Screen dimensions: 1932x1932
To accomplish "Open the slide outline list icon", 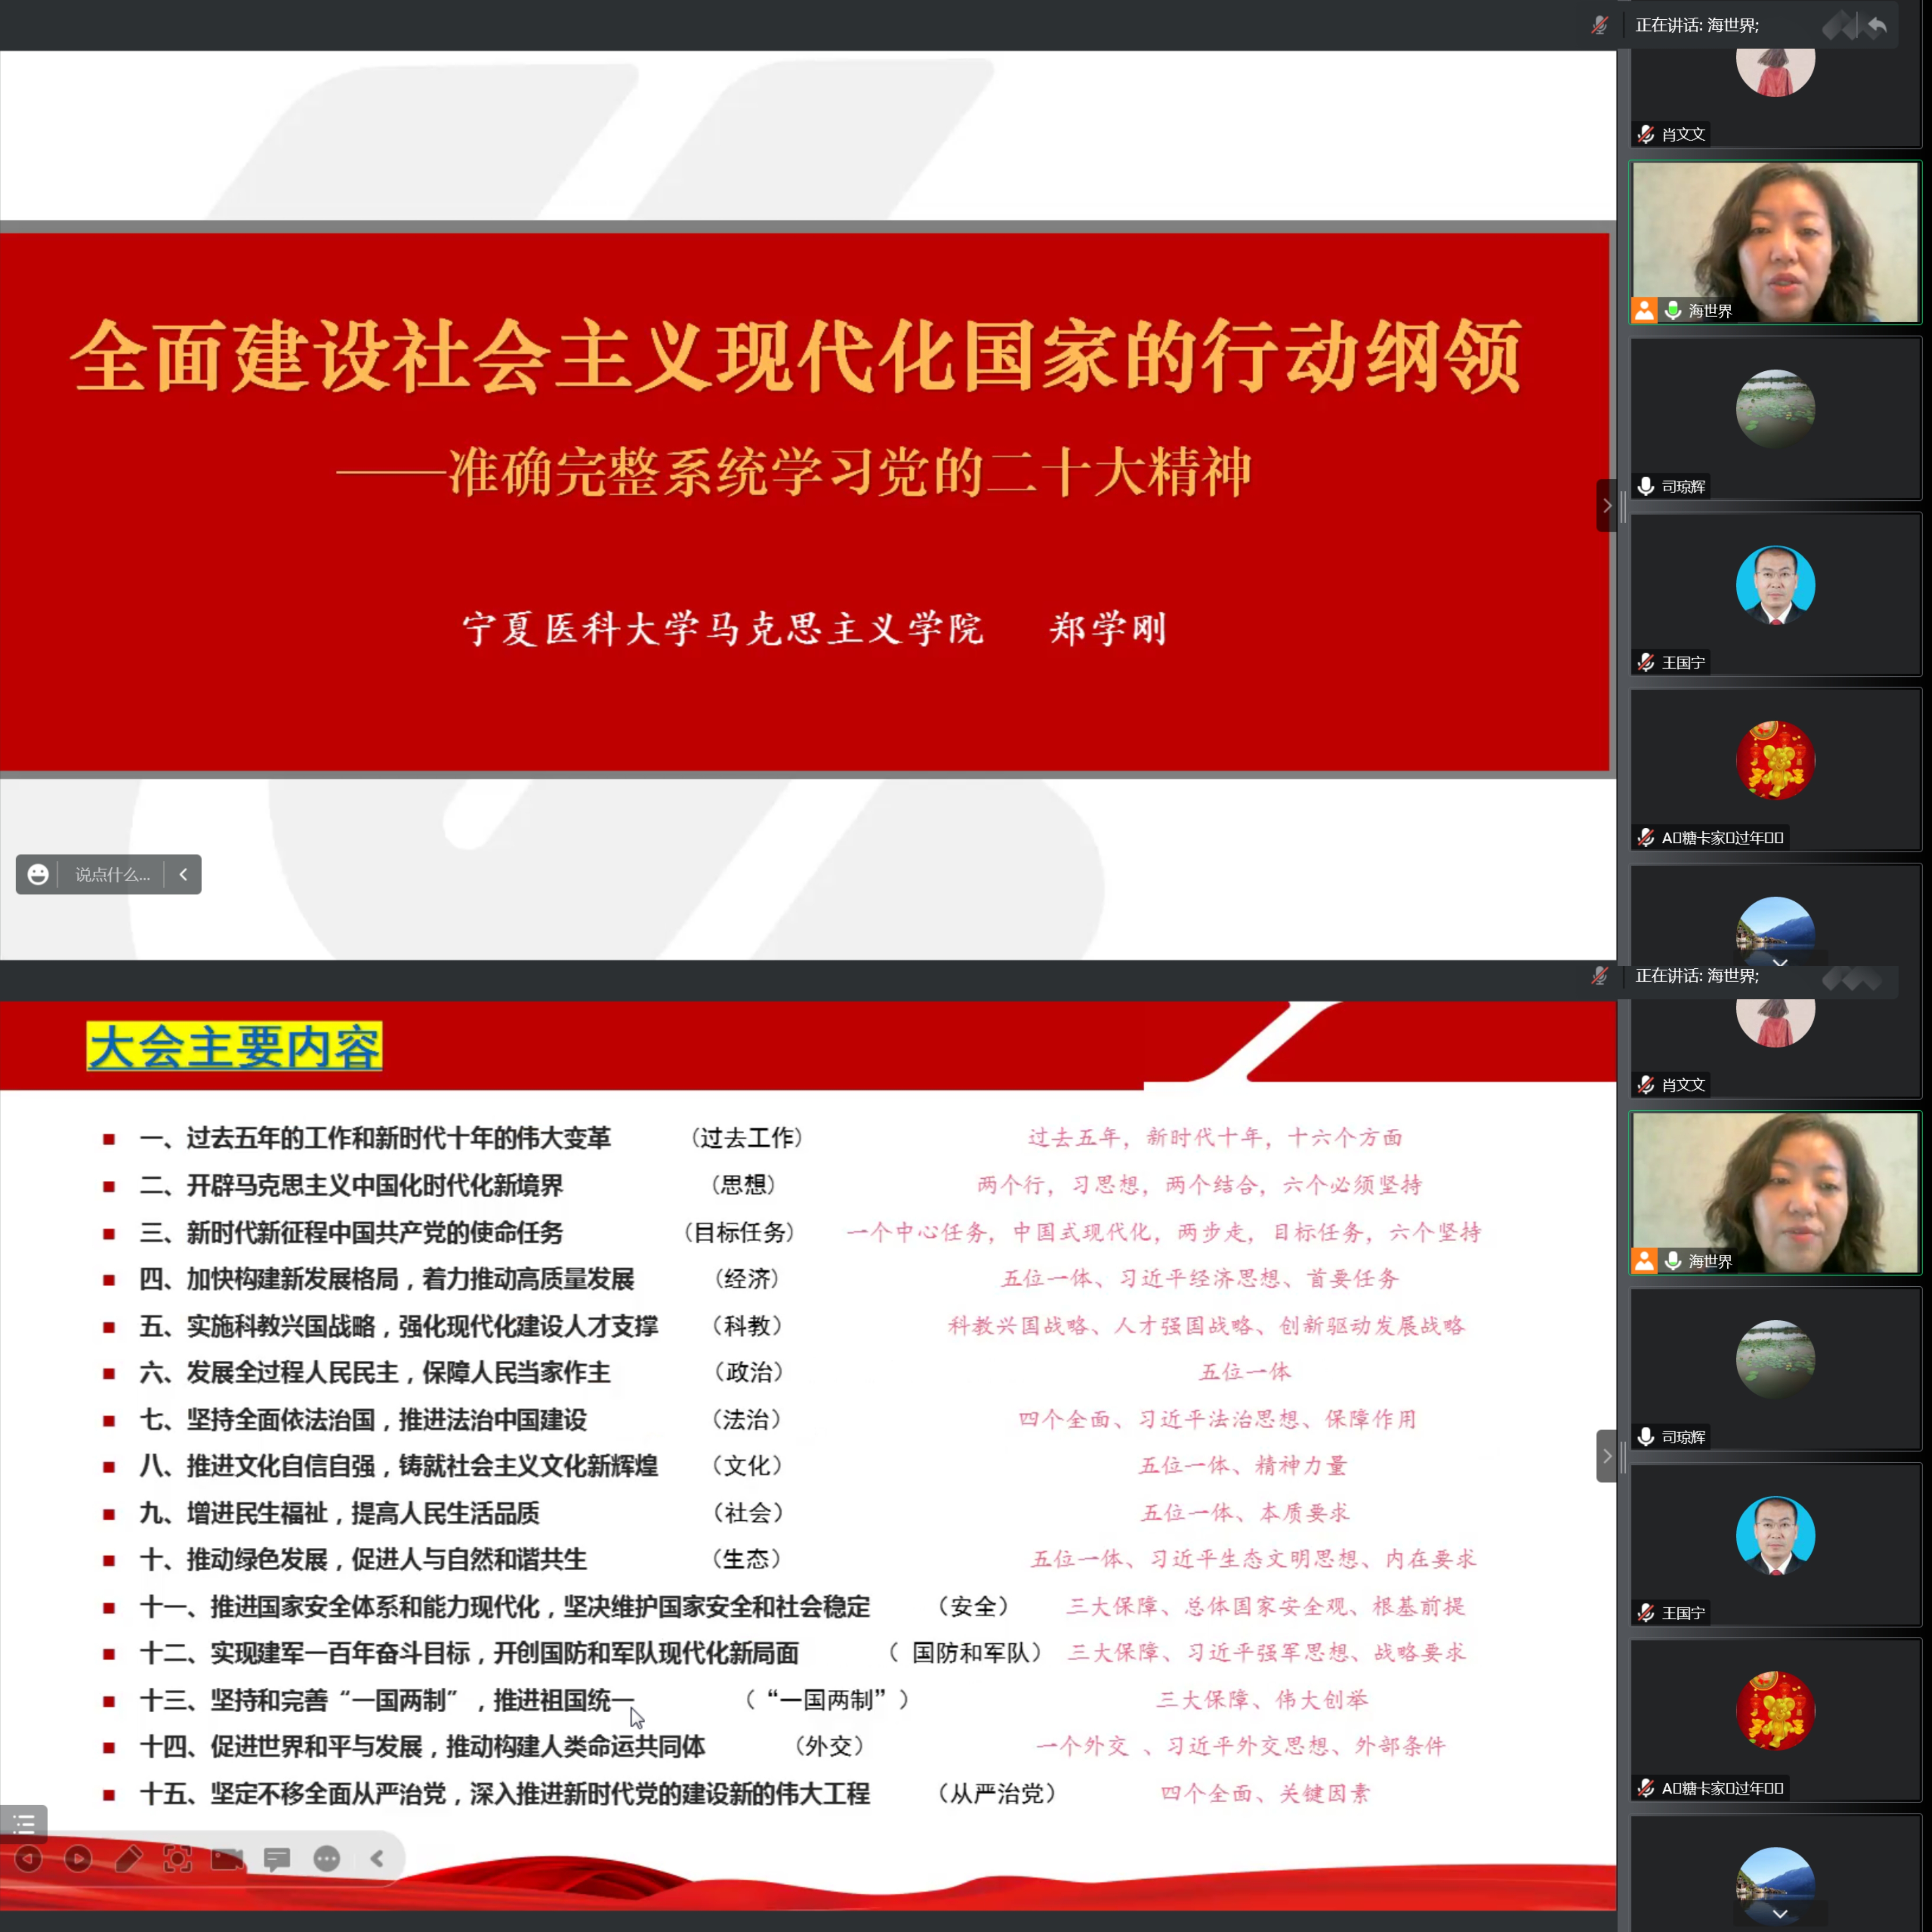I will (24, 1824).
